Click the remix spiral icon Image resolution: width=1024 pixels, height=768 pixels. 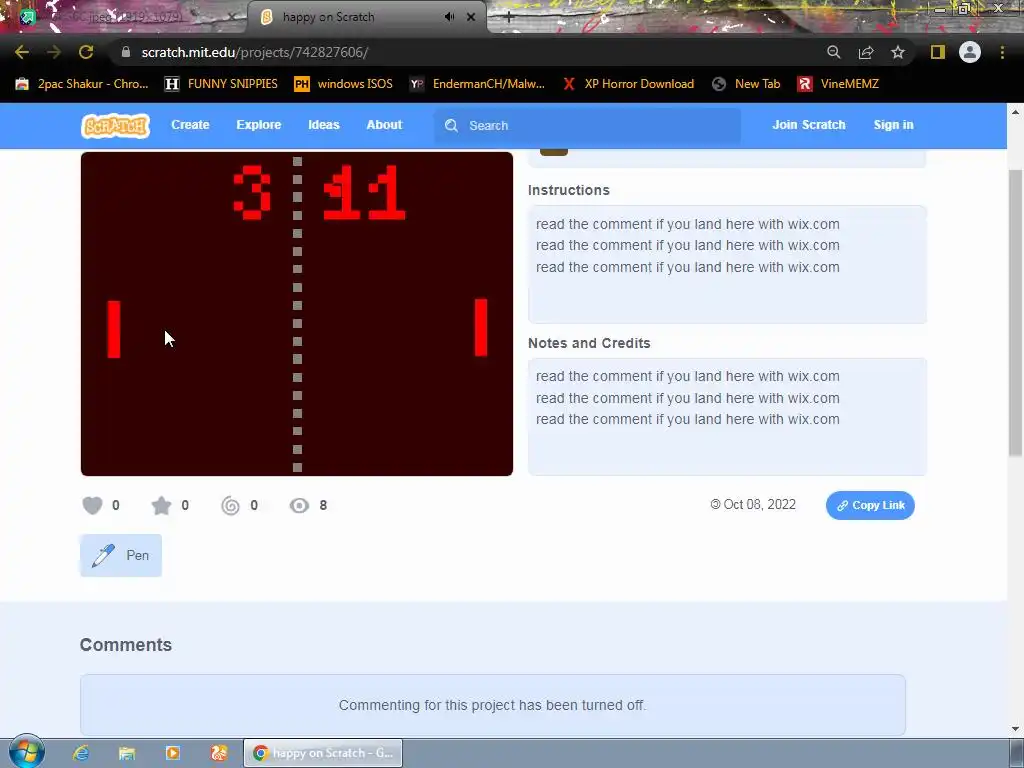tap(230, 505)
